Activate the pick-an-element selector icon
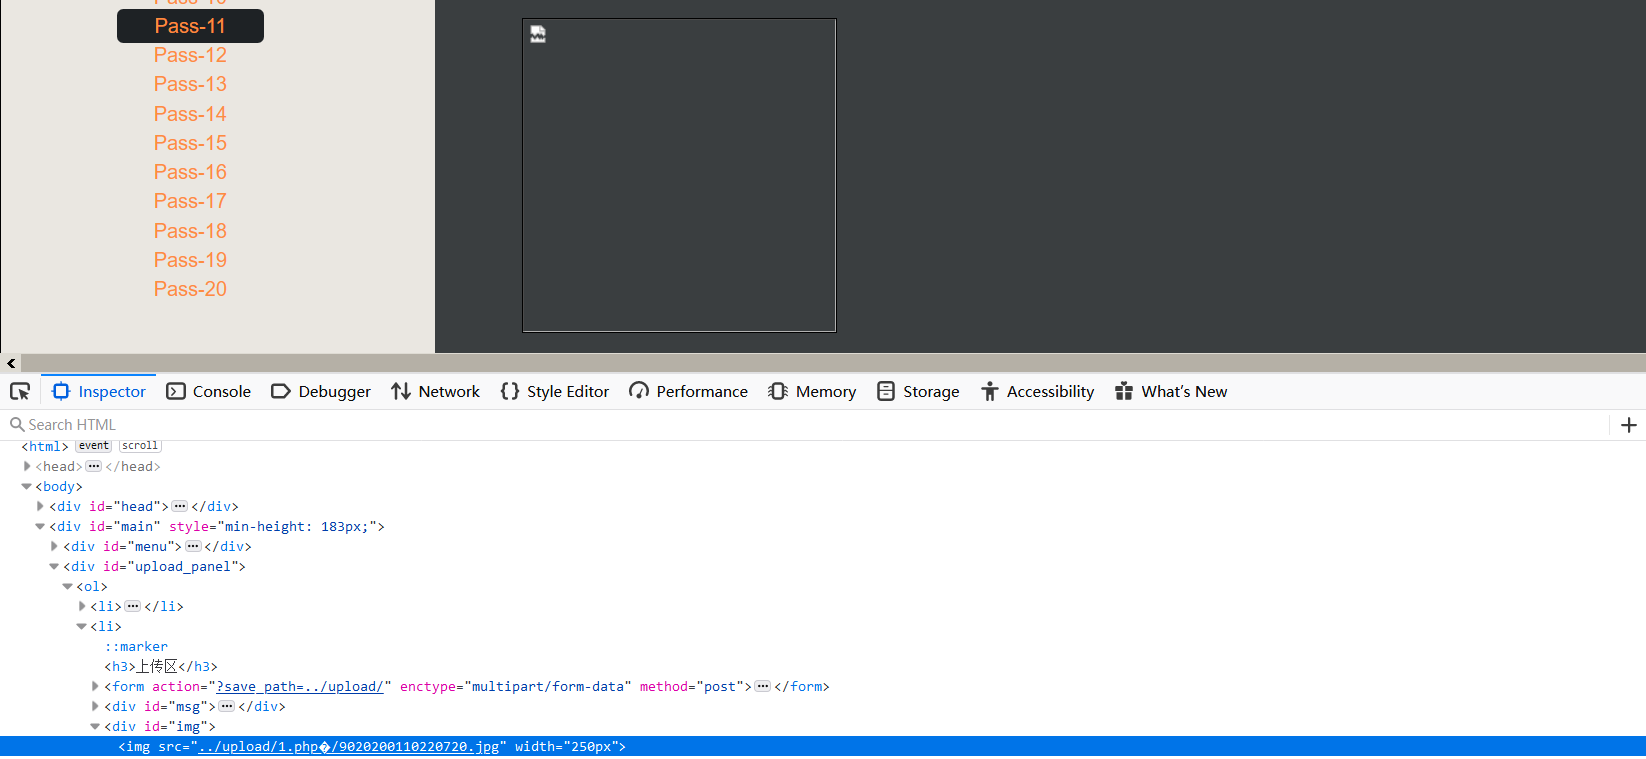Image resolution: width=1646 pixels, height=759 pixels. pos(20,391)
